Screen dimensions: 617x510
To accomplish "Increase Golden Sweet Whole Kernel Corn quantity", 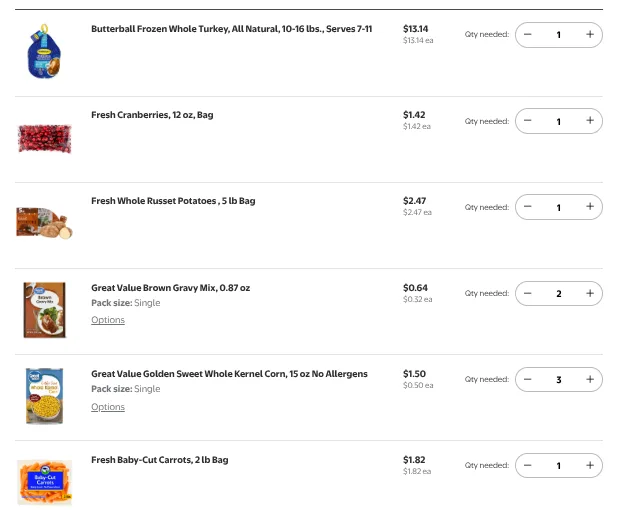I will point(590,379).
